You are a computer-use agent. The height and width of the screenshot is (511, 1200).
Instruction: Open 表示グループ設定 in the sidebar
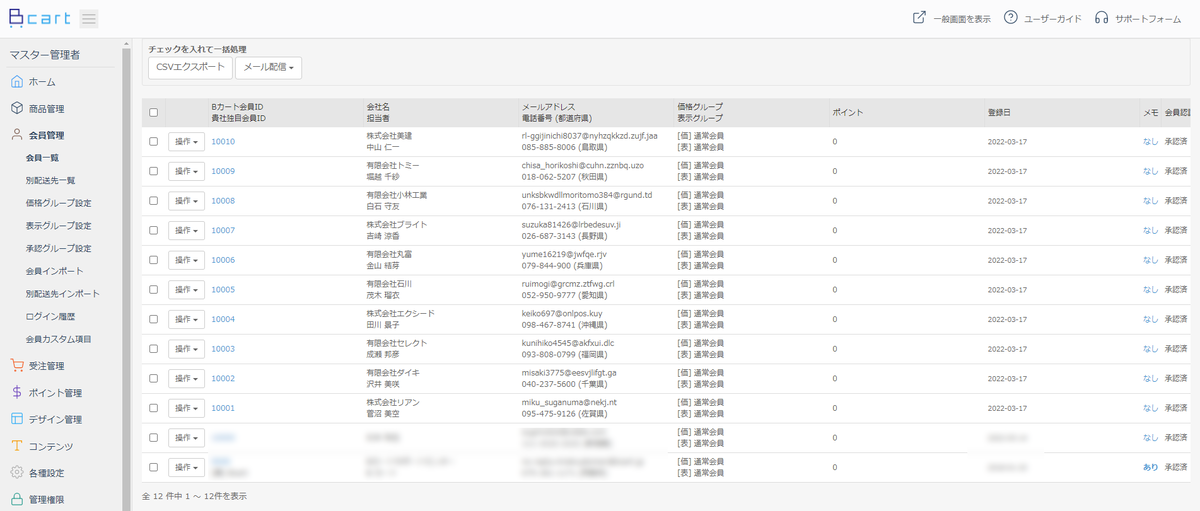58,226
